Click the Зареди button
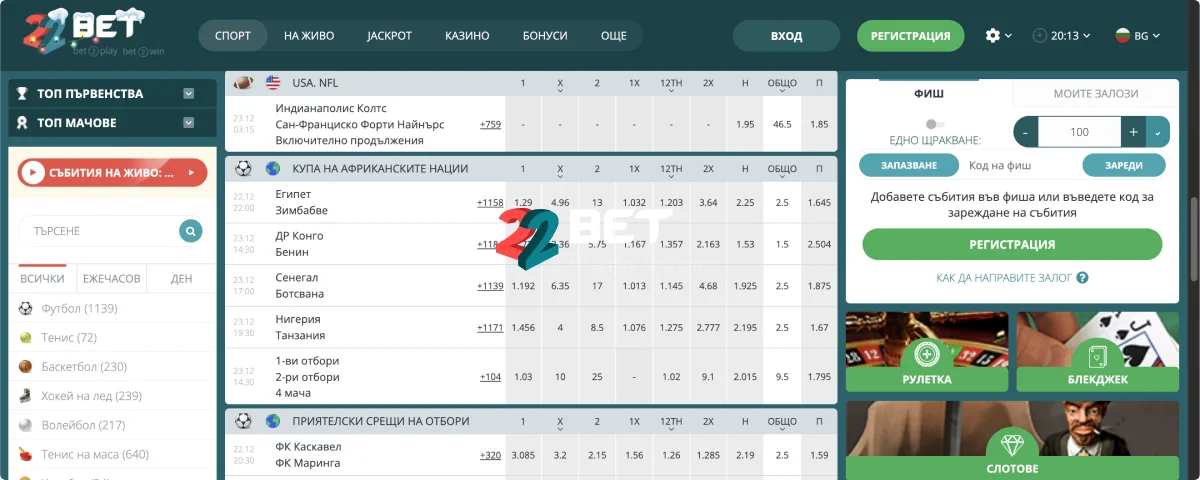The image size is (1200, 480). click(x=1124, y=165)
